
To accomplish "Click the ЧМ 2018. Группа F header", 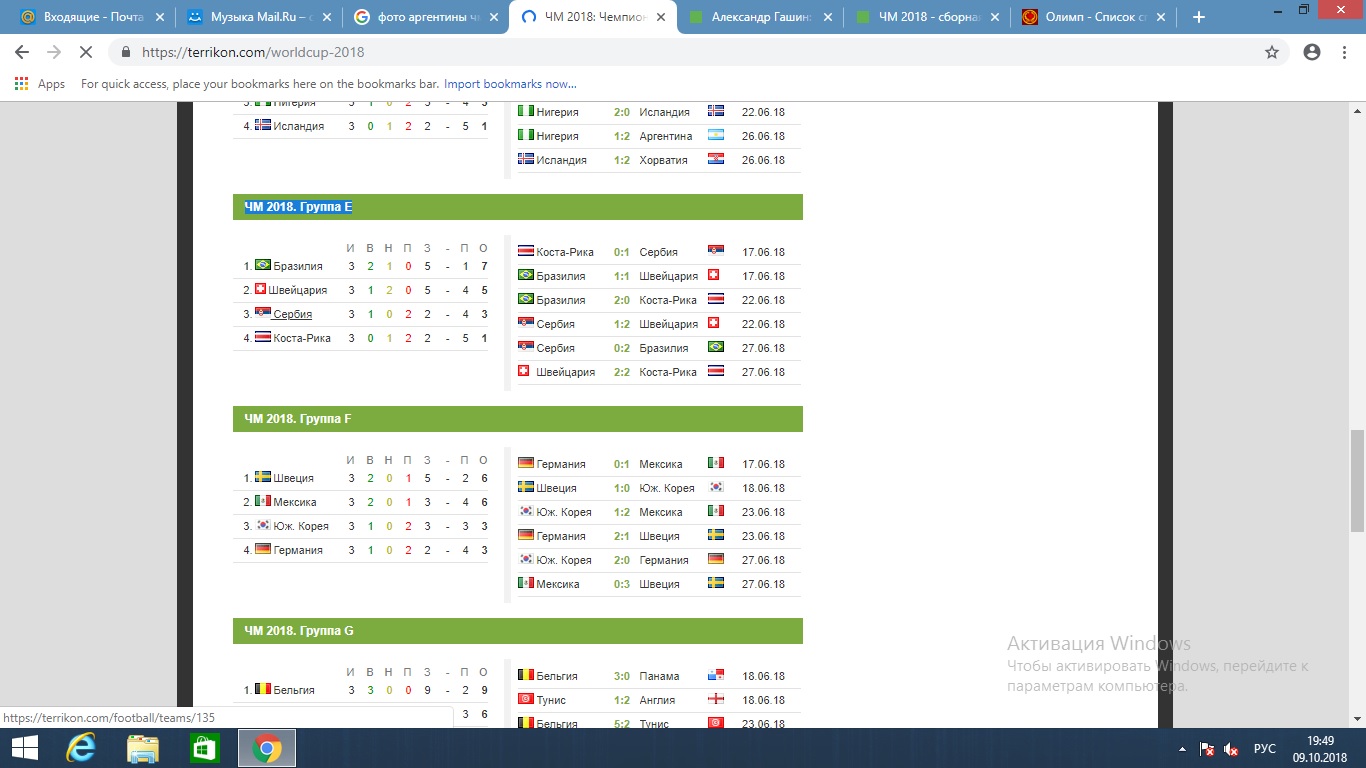I will pyautogui.click(x=518, y=419).
